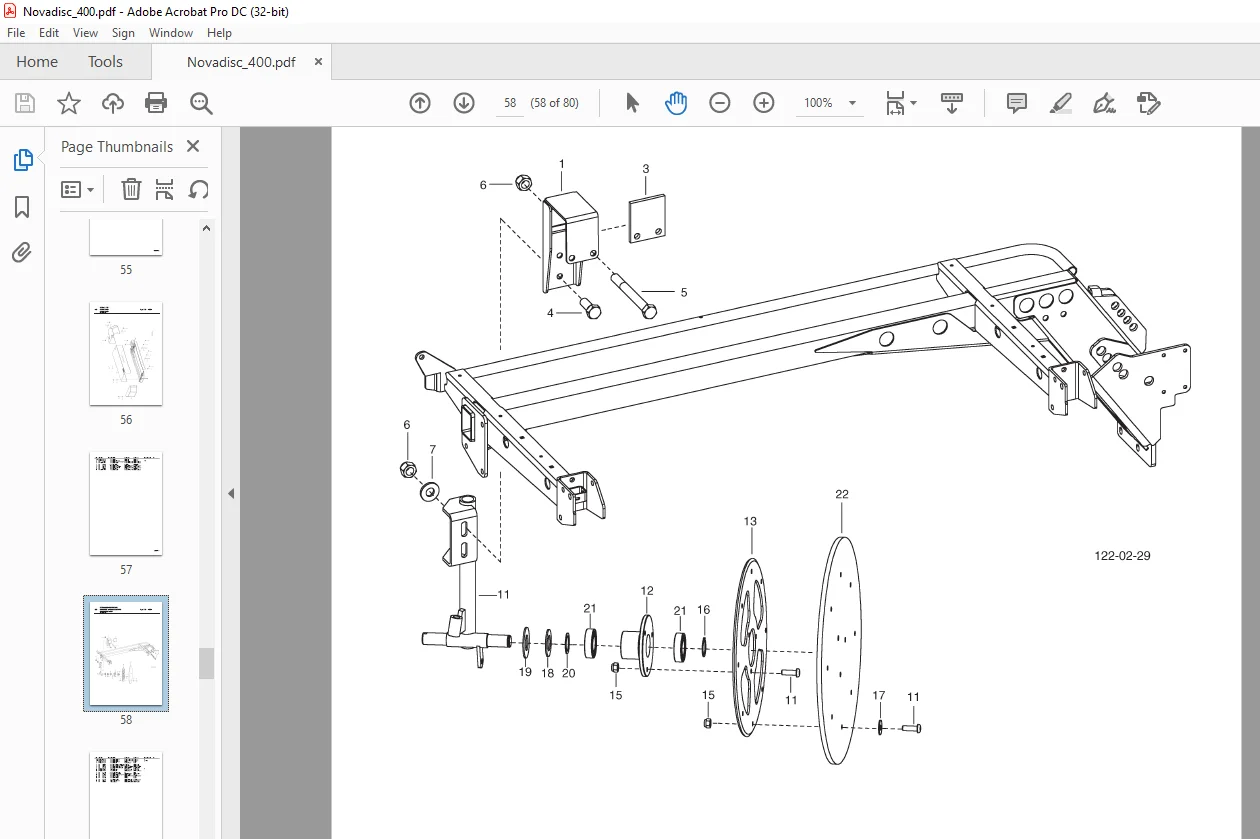Open the thumbnail options dropdown menu
The width and height of the screenshot is (1260, 839).
click(78, 189)
